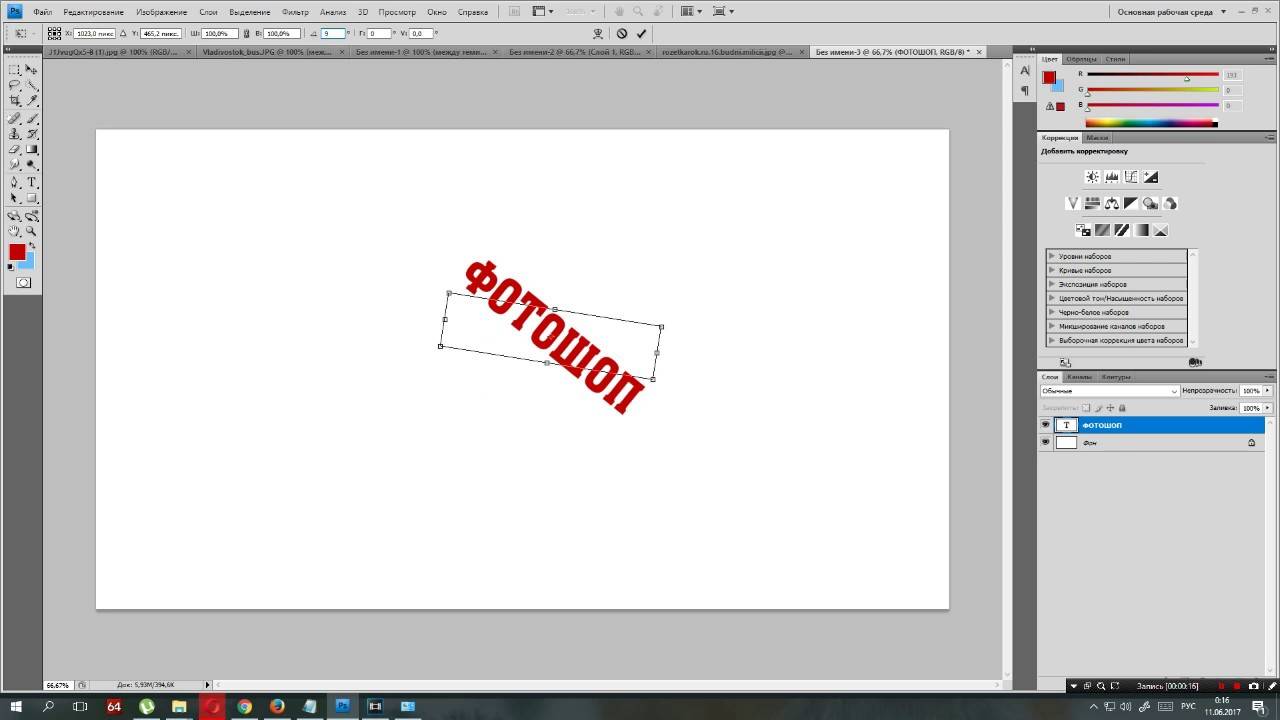Add a Brightness/Contrast adjustment
Screen dimensions: 1280x720
[1092, 177]
